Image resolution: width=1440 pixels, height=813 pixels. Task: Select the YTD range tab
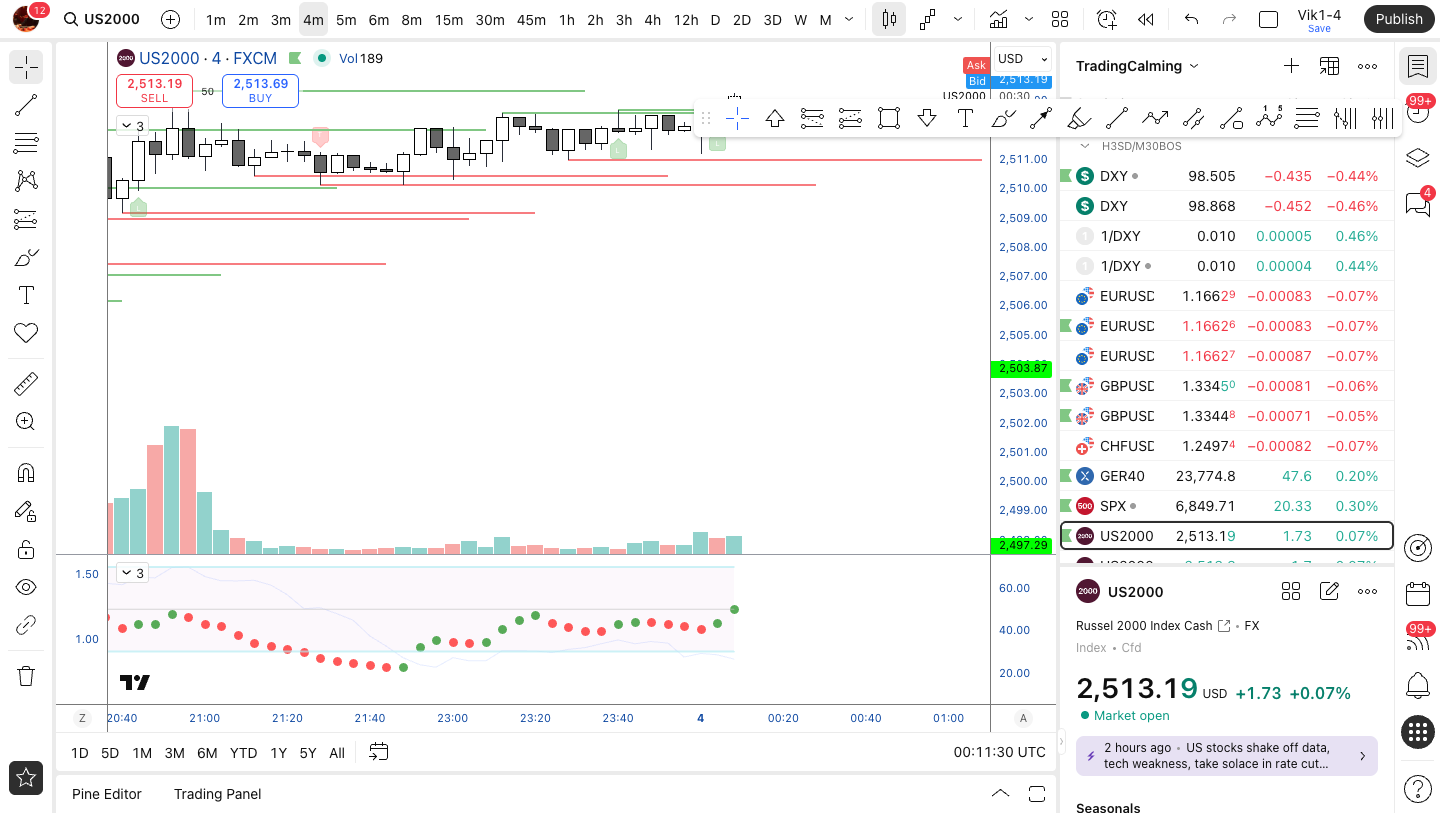pyautogui.click(x=243, y=753)
